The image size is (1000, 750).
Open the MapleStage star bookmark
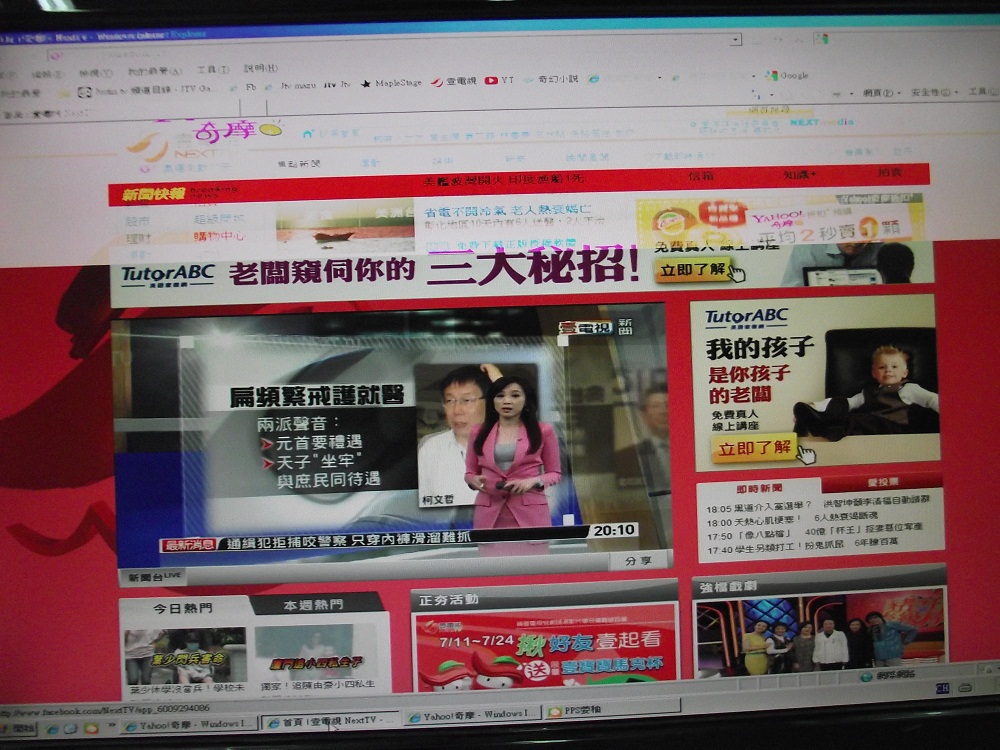391,83
